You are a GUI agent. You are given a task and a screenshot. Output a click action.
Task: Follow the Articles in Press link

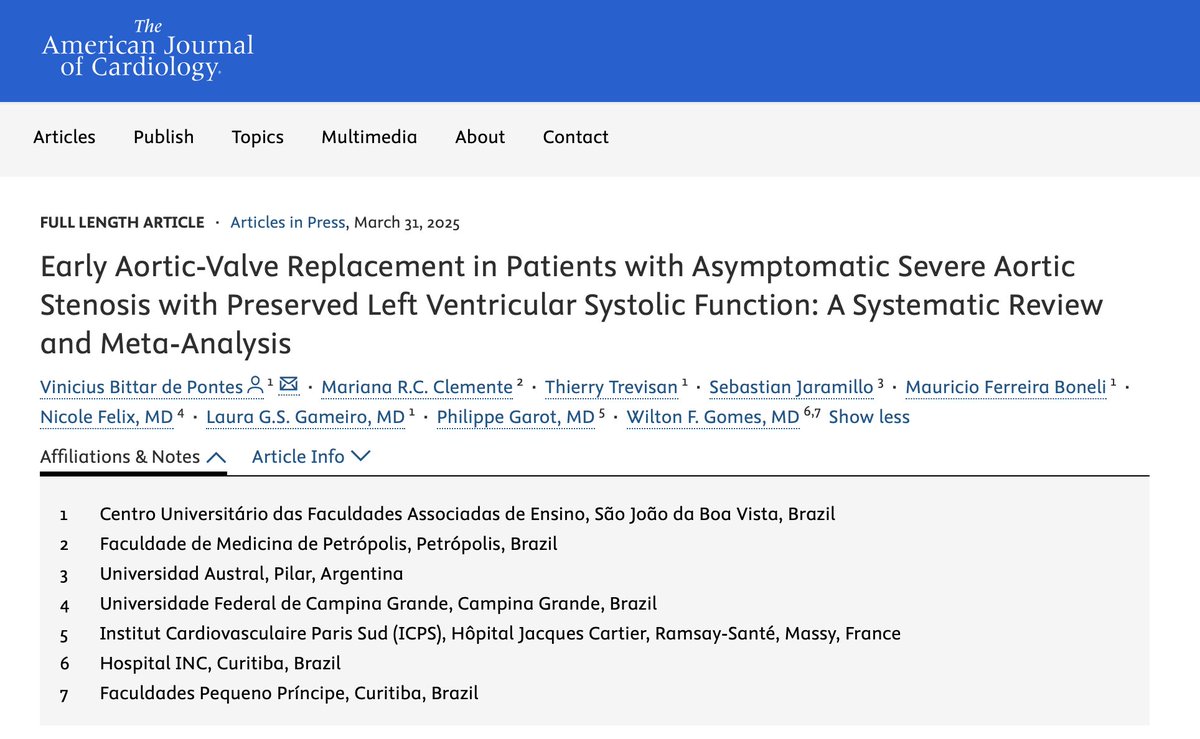(288, 223)
